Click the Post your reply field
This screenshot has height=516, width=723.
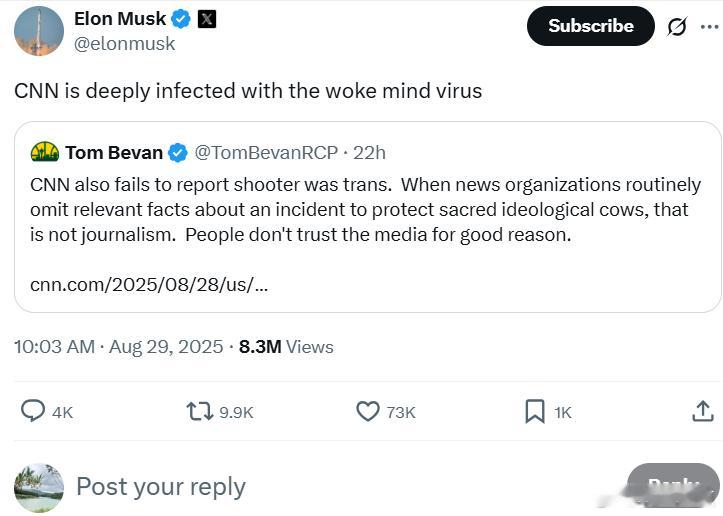point(161,487)
